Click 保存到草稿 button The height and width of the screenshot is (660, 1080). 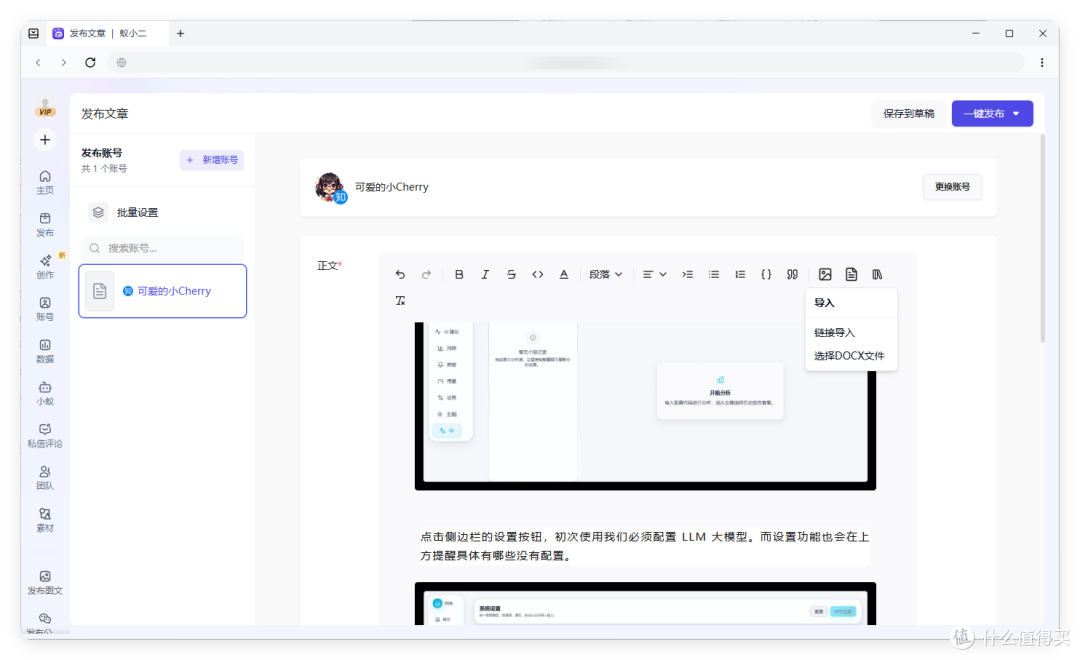(908, 114)
